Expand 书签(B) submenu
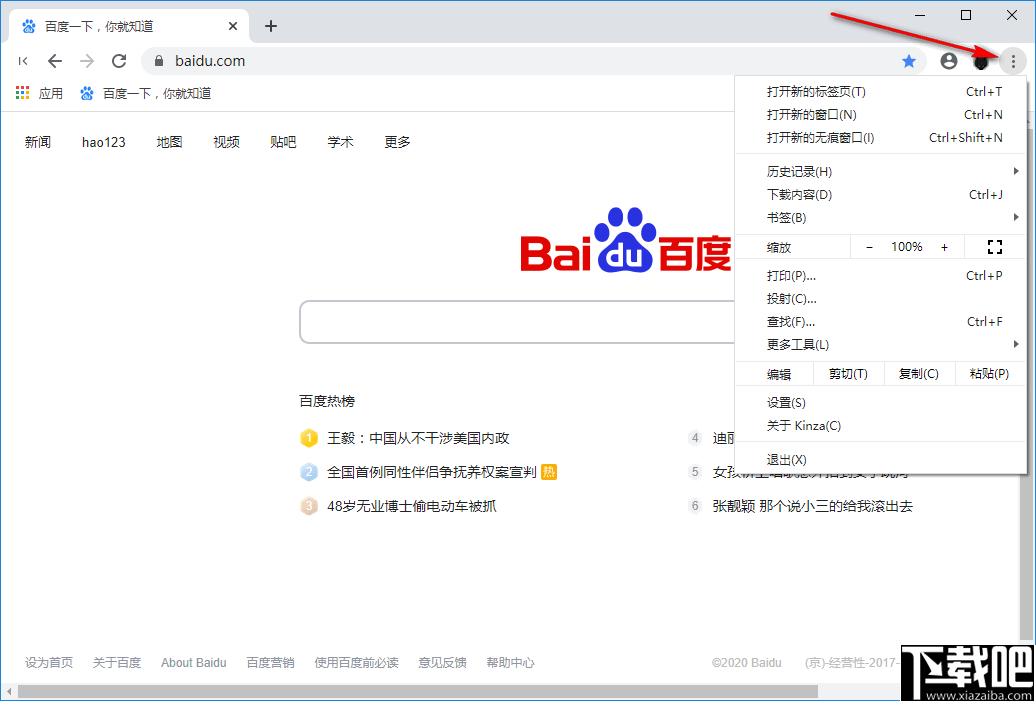The height and width of the screenshot is (701, 1036). pos(881,217)
